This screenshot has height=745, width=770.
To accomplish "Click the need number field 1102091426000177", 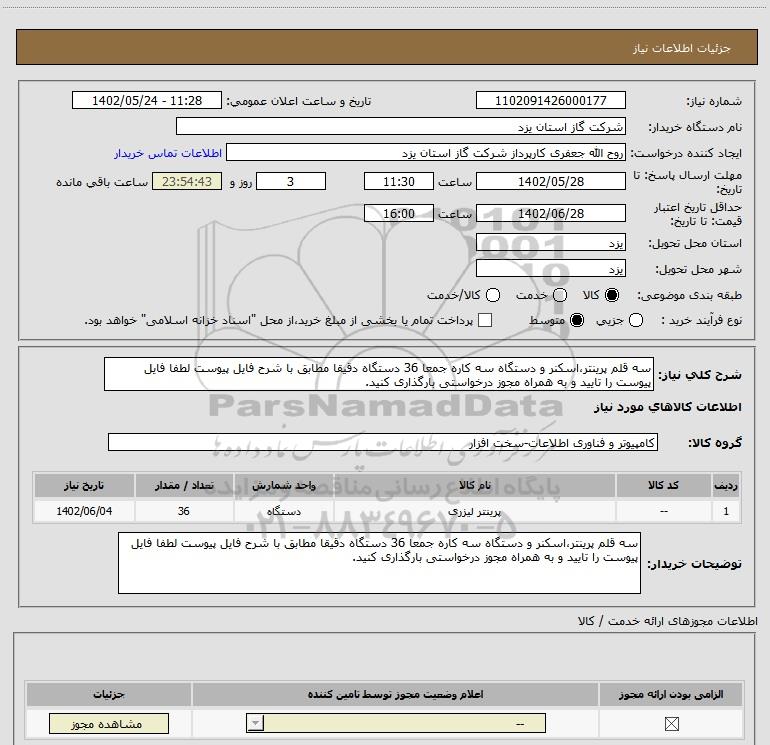I will 550,100.
